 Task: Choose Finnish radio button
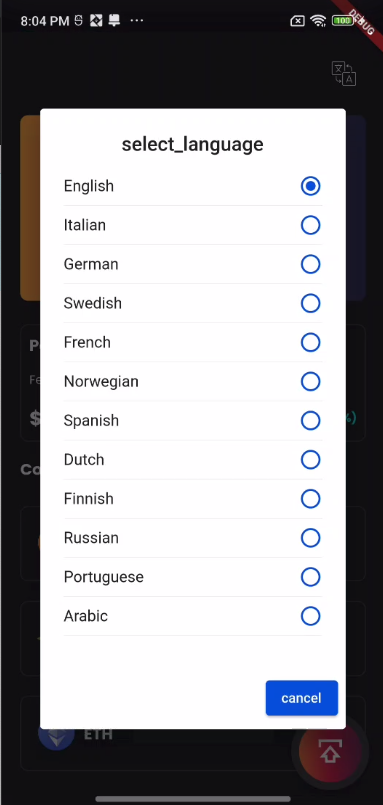coord(310,499)
